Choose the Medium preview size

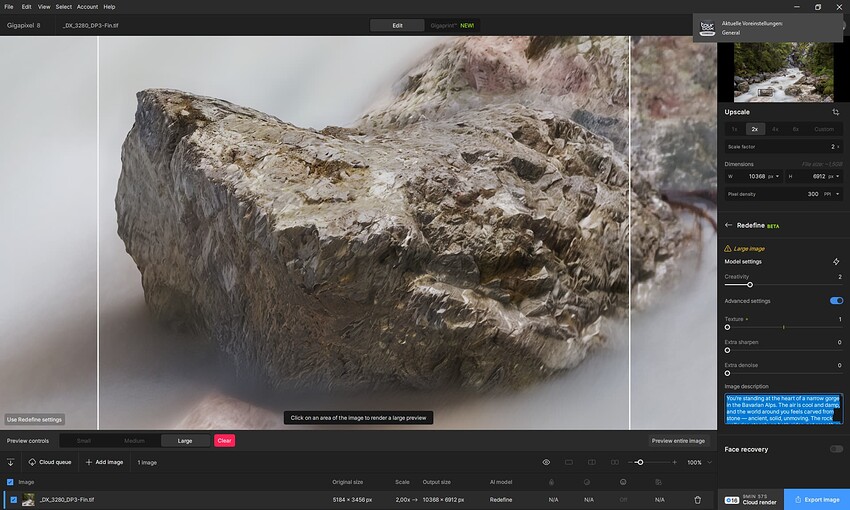click(x=134, y=441)
